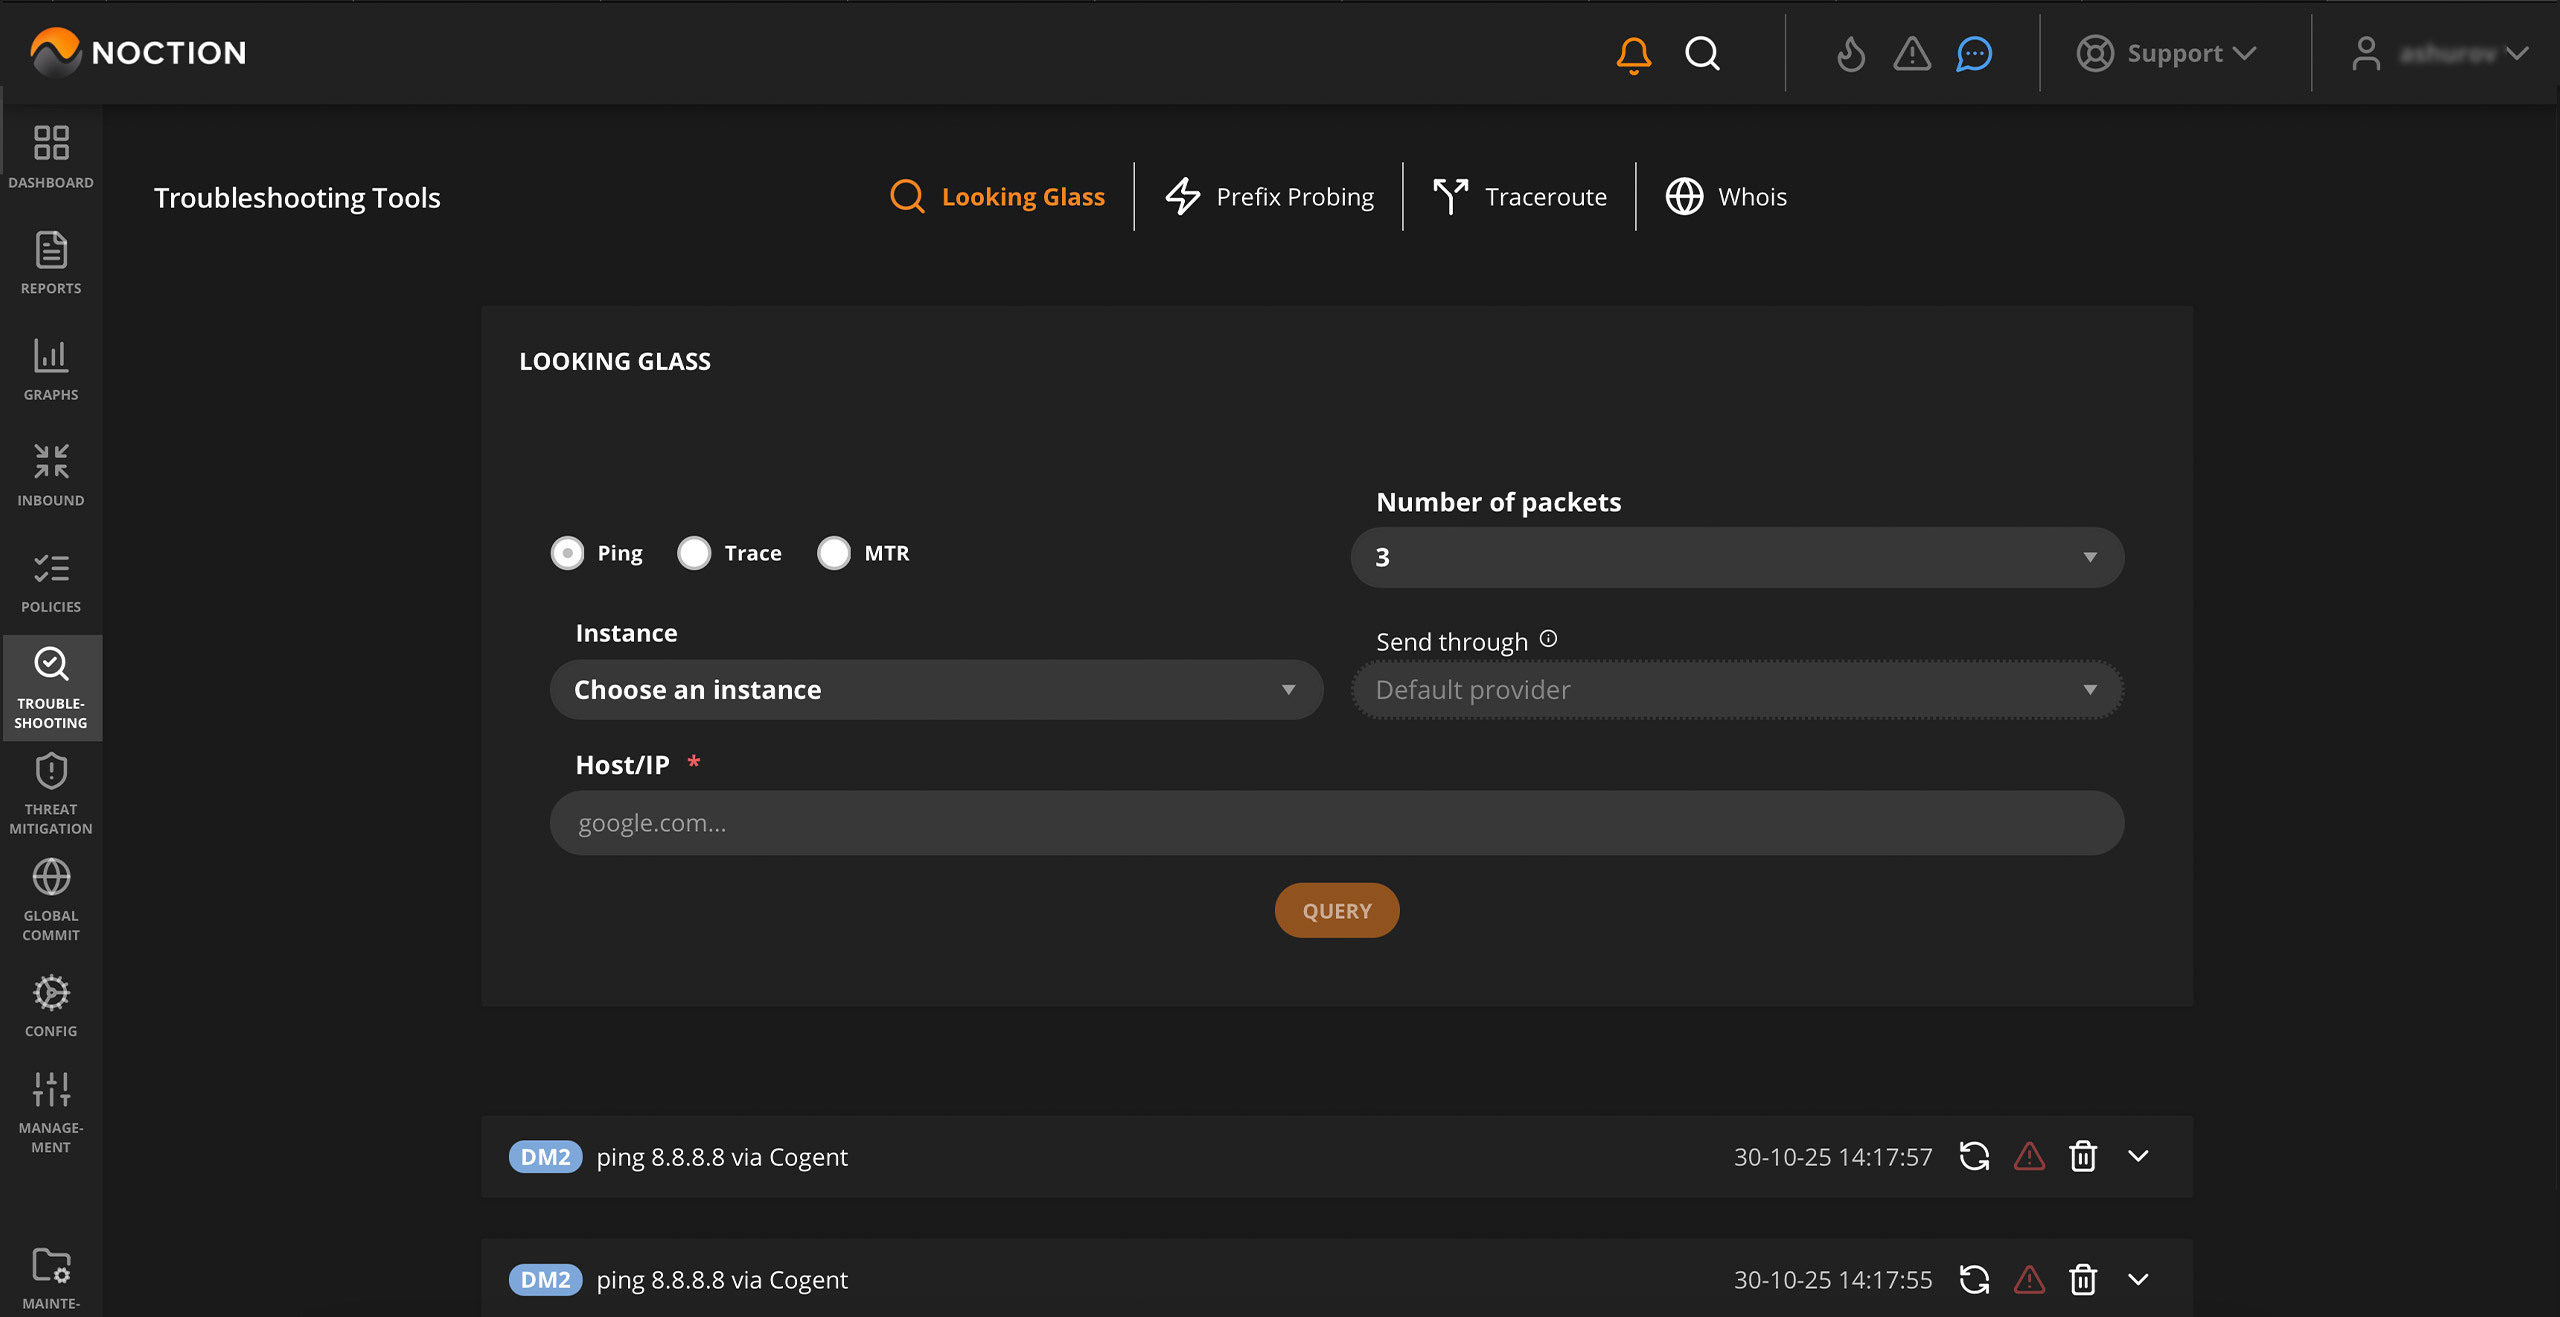Screen dimensions: 2560x1317
Task: Open the Number of packets dropdown
Action: (x=1737, y=557)
